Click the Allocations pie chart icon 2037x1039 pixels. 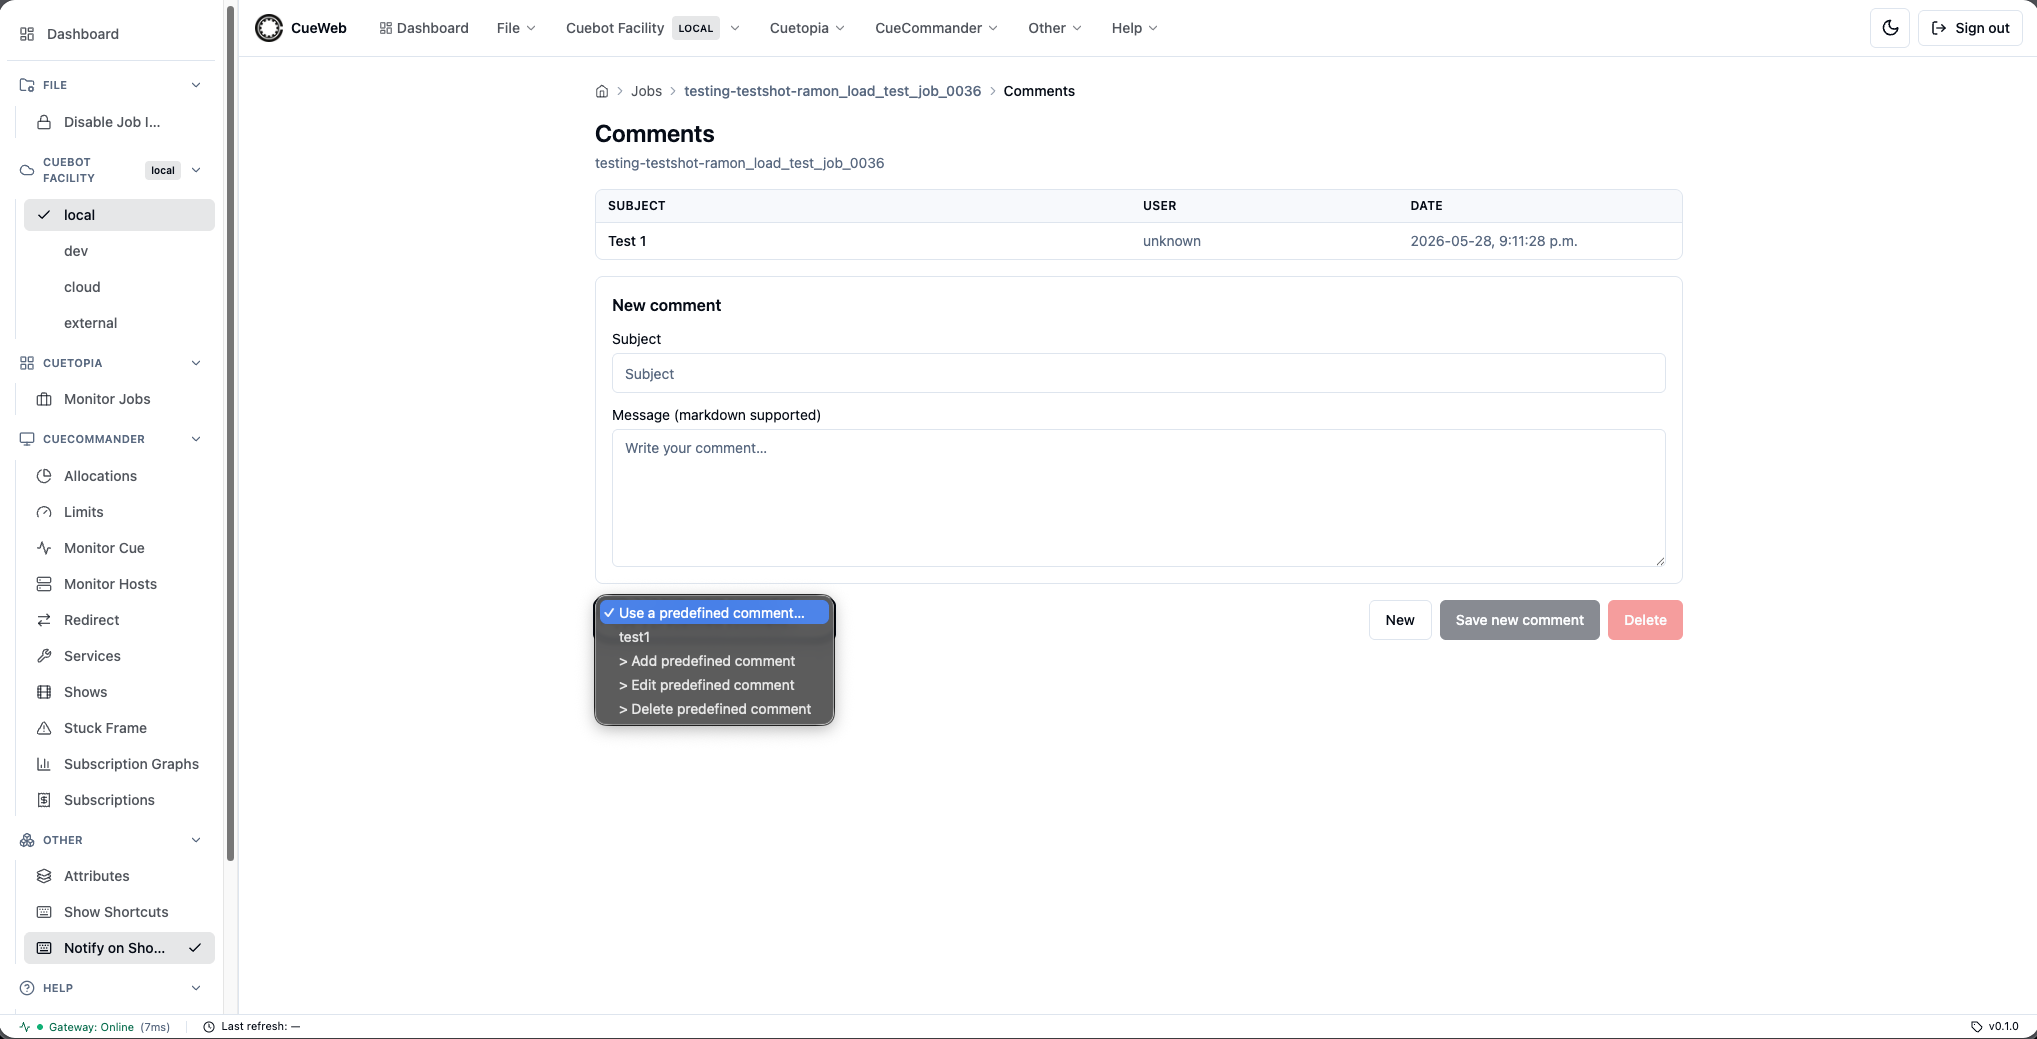[x=44, y=476]
